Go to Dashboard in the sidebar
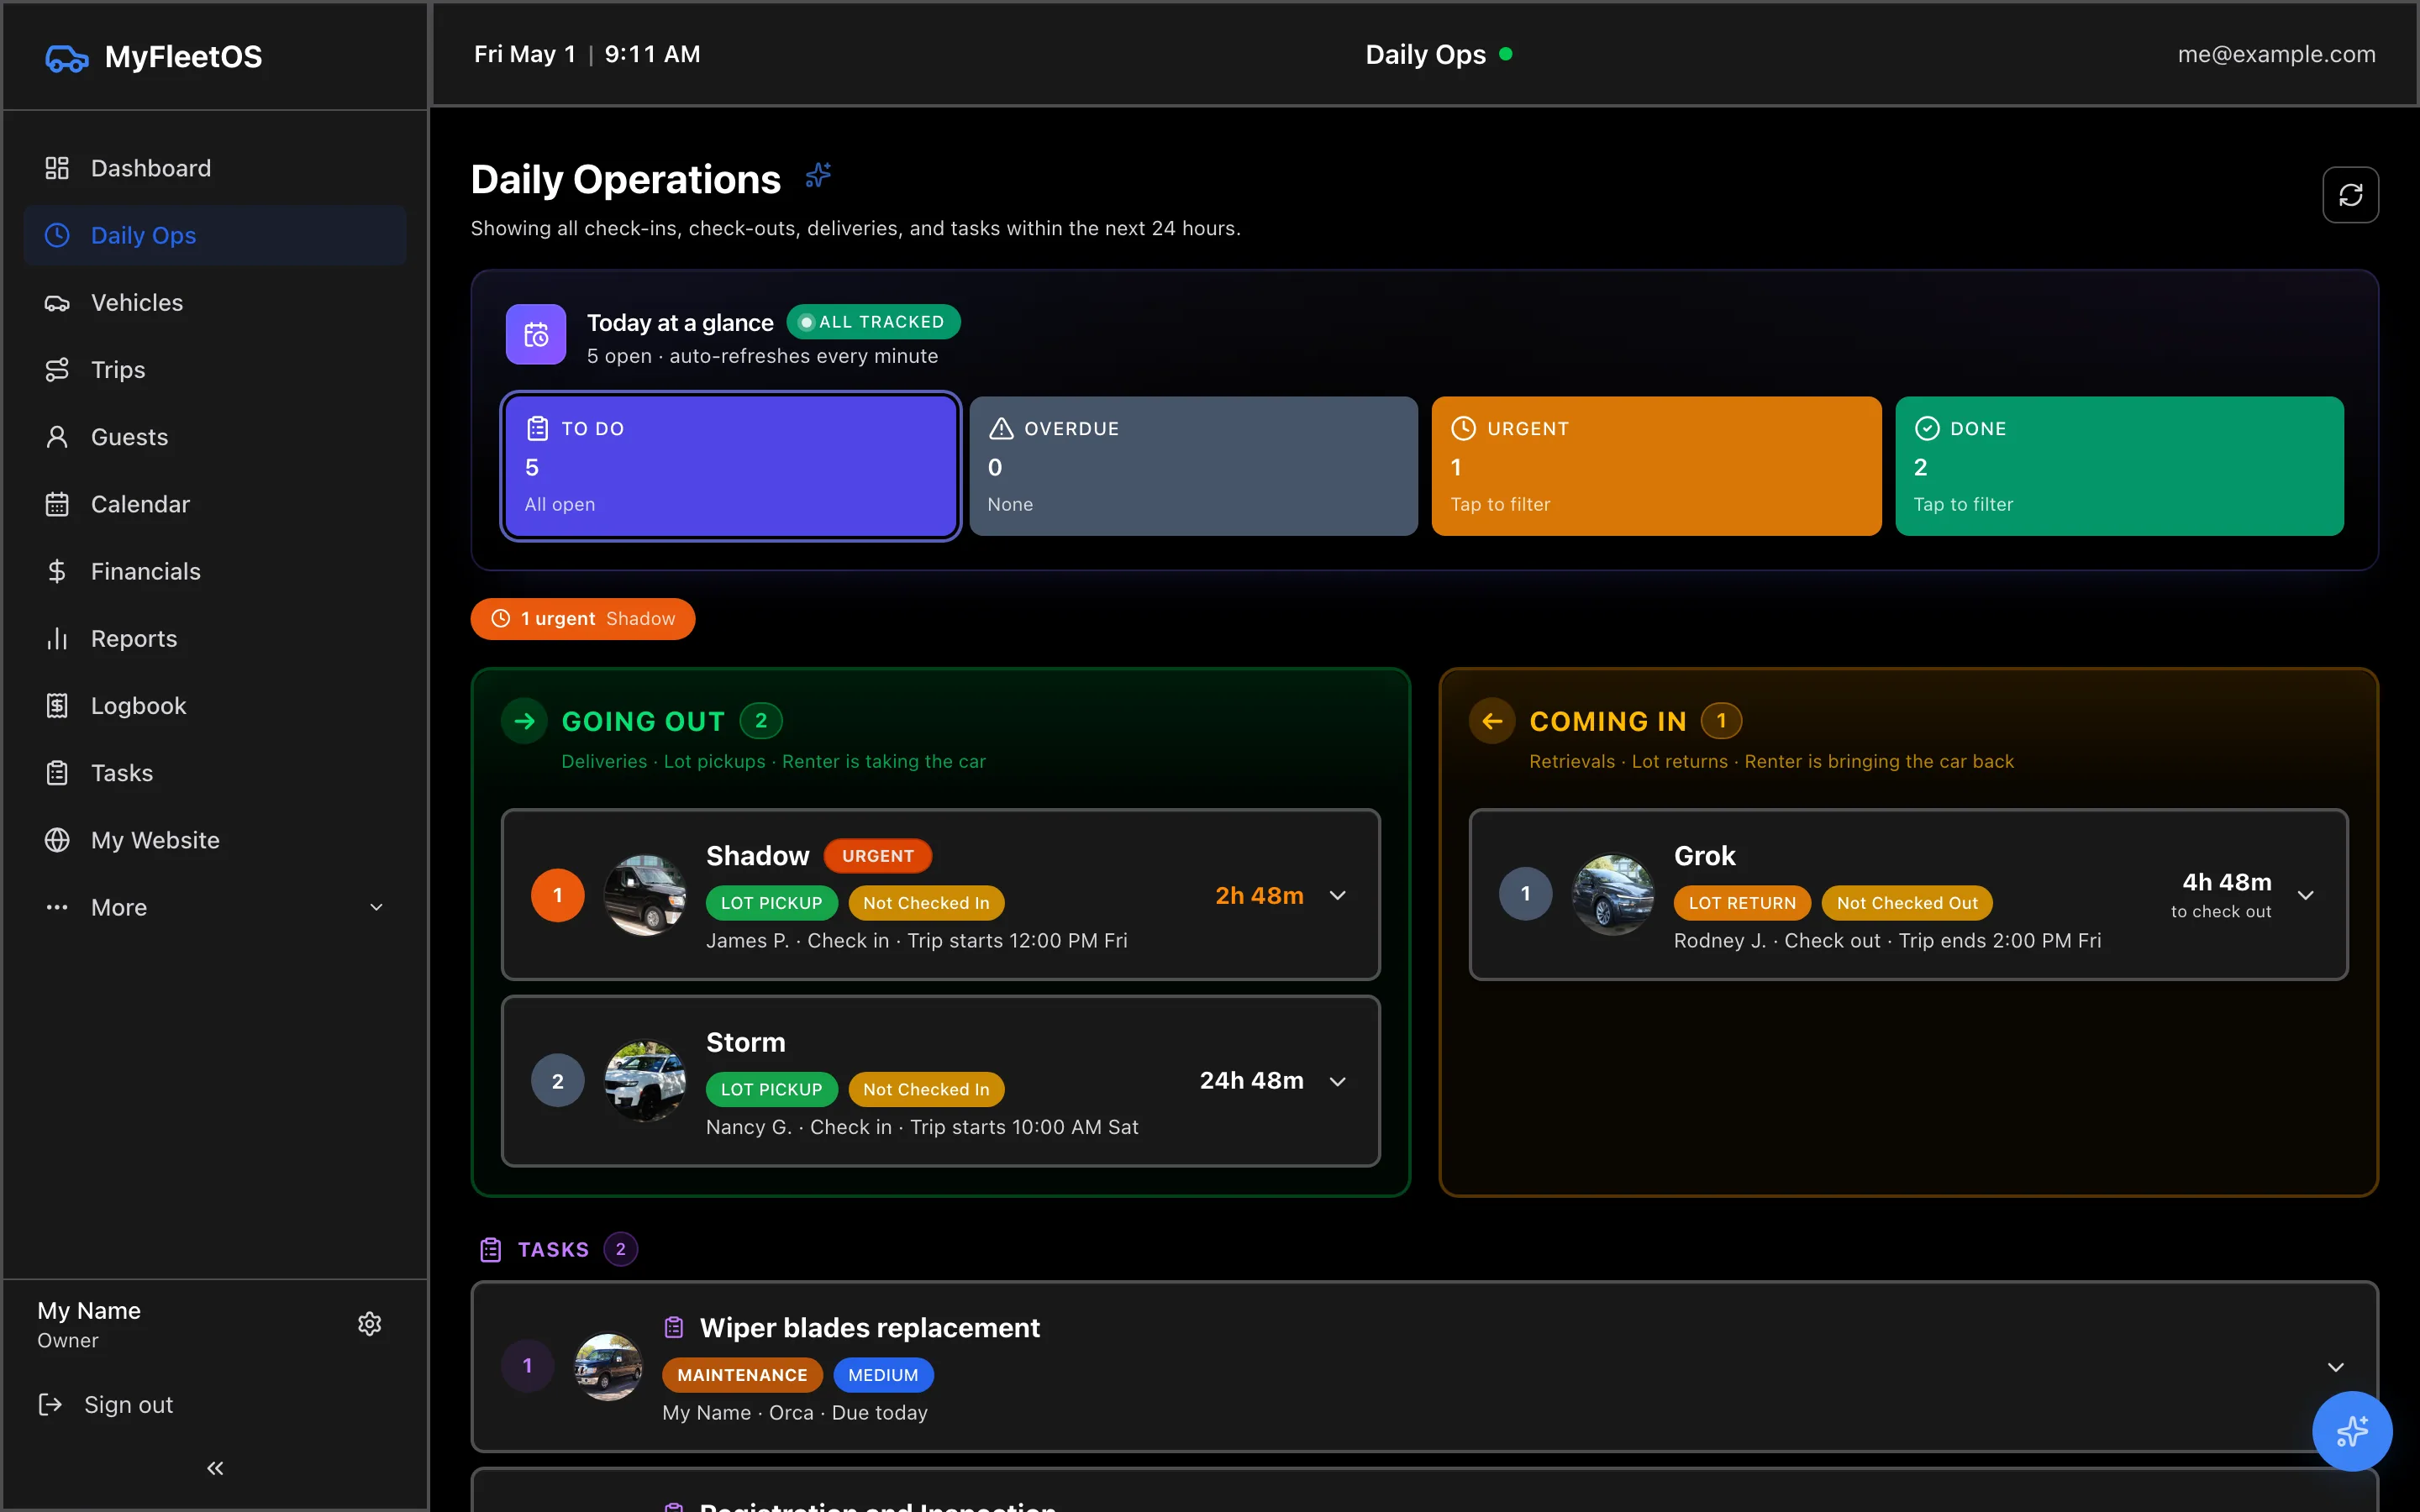The image size is (2420, 1512). click(x=215, y=168)
